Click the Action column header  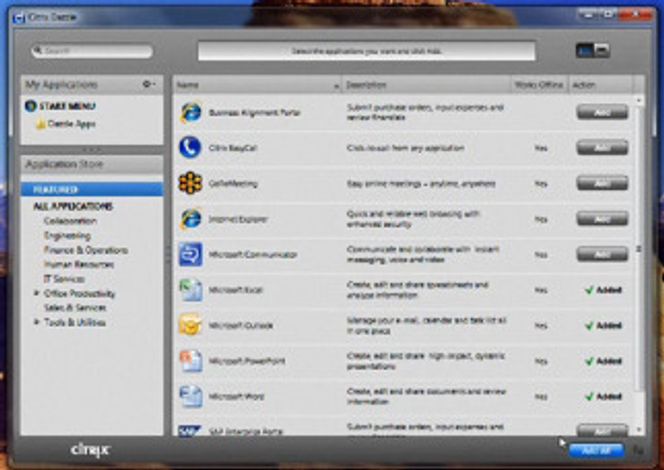pyautogui.click(x=600, y=85)
